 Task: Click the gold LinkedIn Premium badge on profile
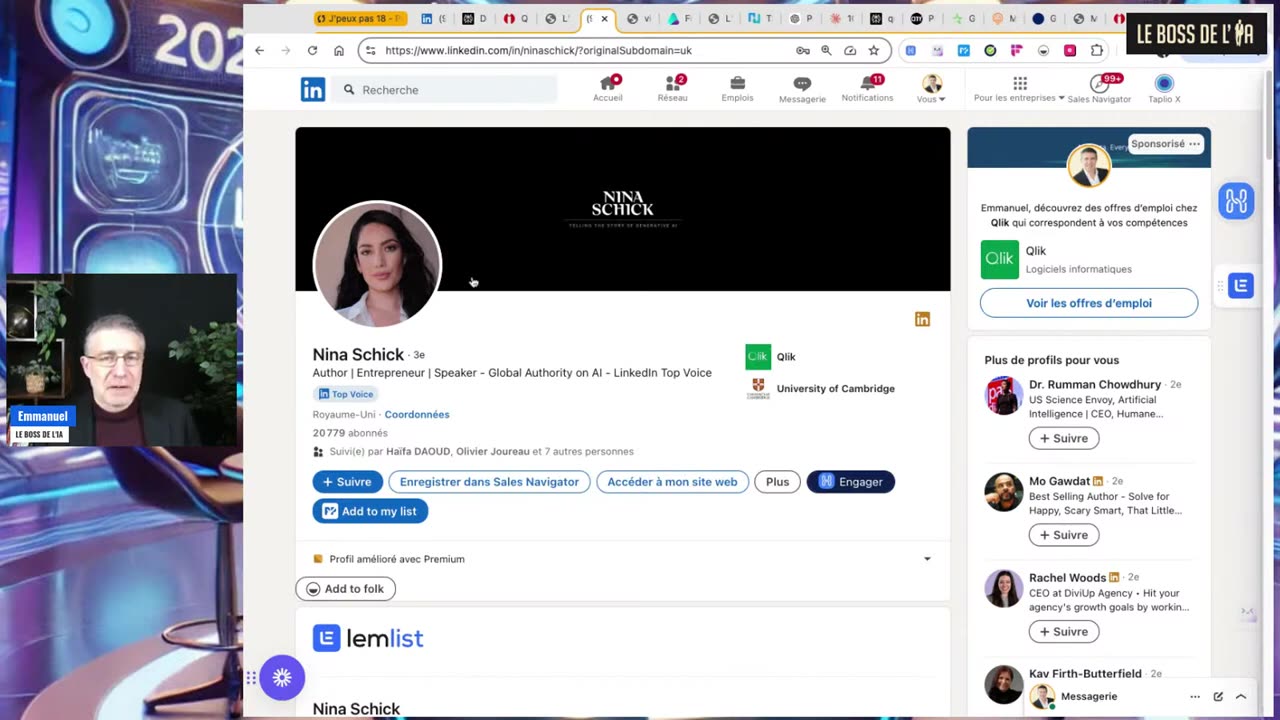pos(922,319)
